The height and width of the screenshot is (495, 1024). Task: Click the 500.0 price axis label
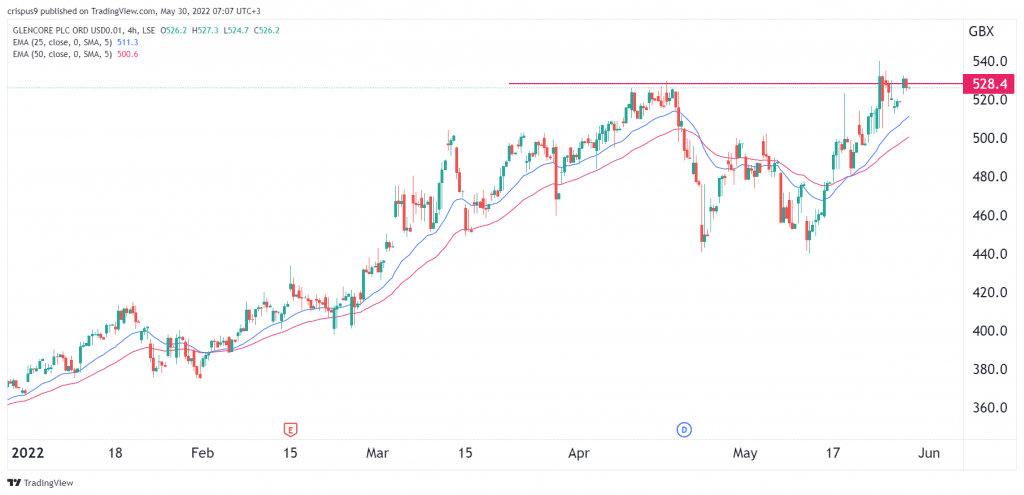(988, 138)
